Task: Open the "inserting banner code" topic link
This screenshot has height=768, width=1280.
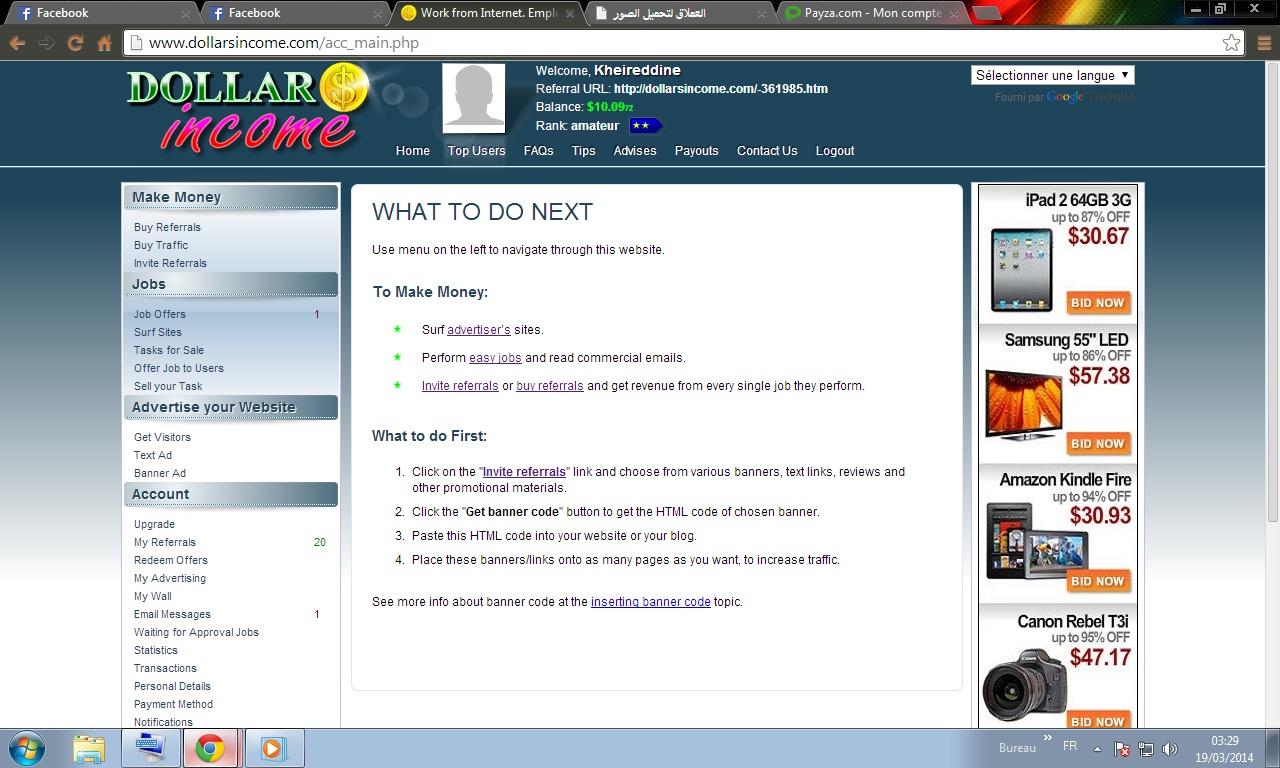Action: 651,602
